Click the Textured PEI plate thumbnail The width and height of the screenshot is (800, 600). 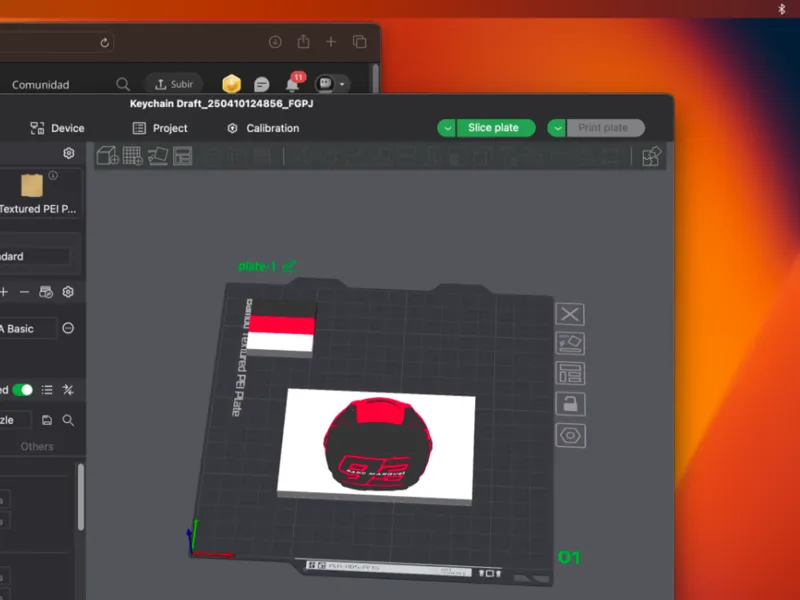pos(32,185)
